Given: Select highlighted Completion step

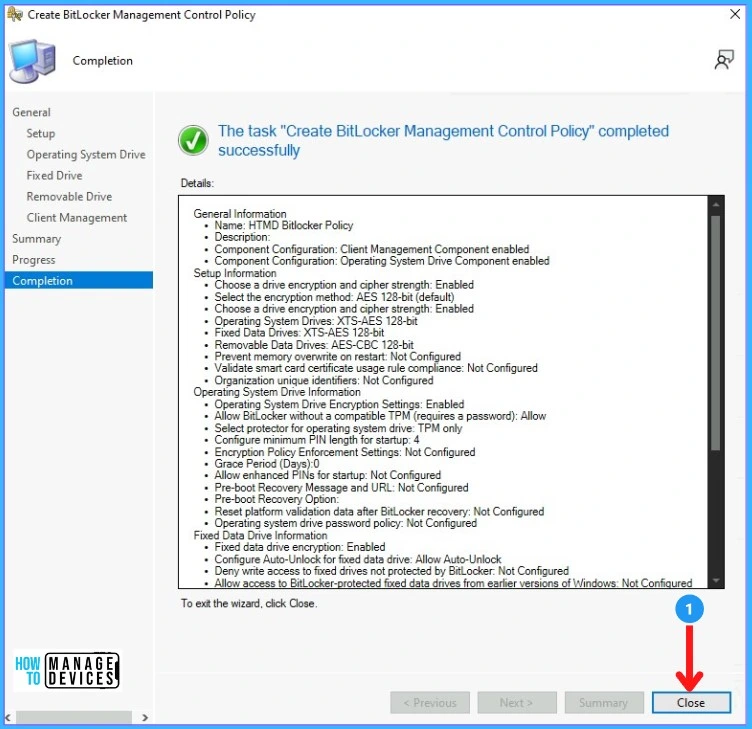Looking at the screenshot, I should point(79,281).
